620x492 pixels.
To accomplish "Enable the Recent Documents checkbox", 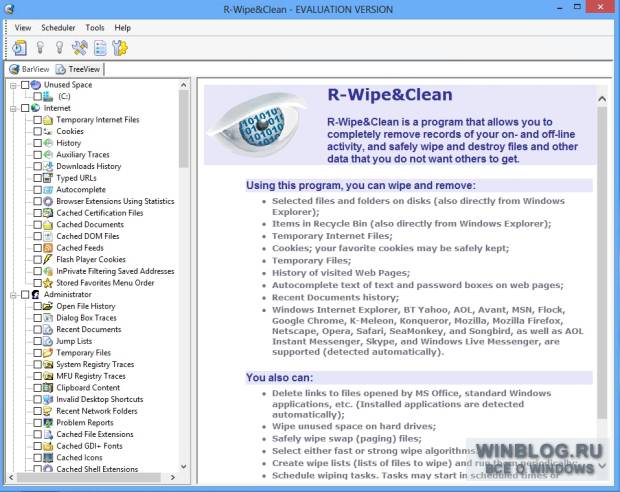I will (x=37, y=329).
